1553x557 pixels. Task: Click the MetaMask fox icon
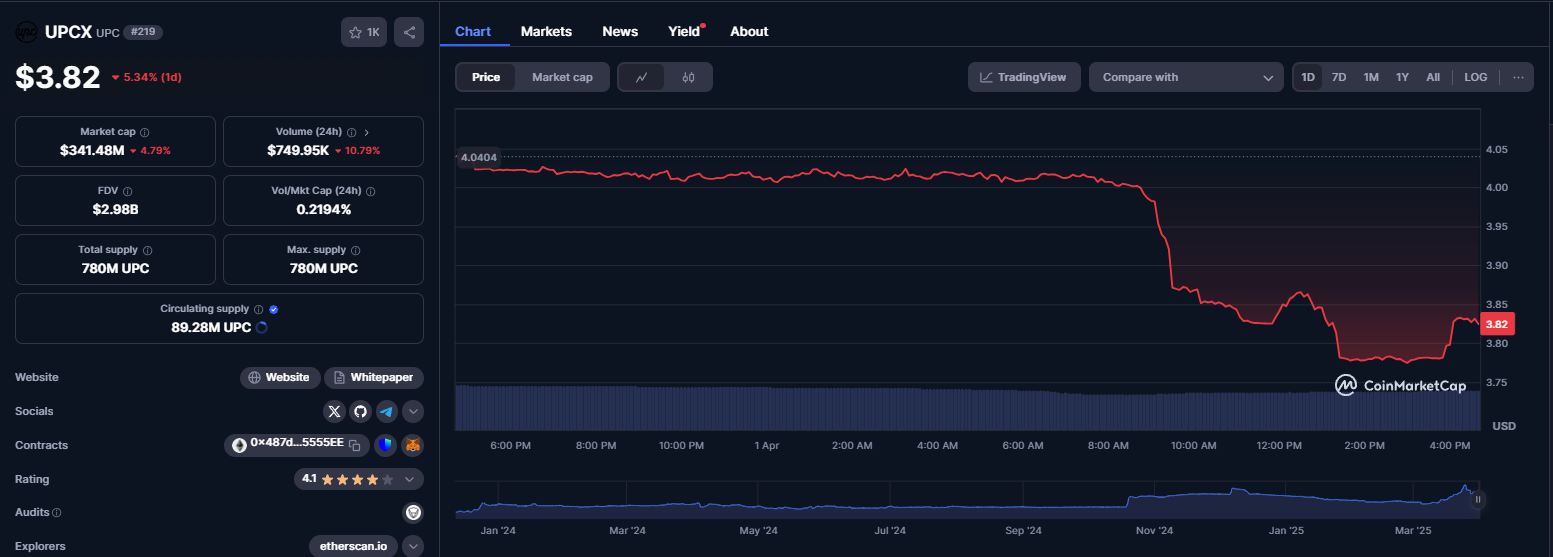[x=412, y=445]
